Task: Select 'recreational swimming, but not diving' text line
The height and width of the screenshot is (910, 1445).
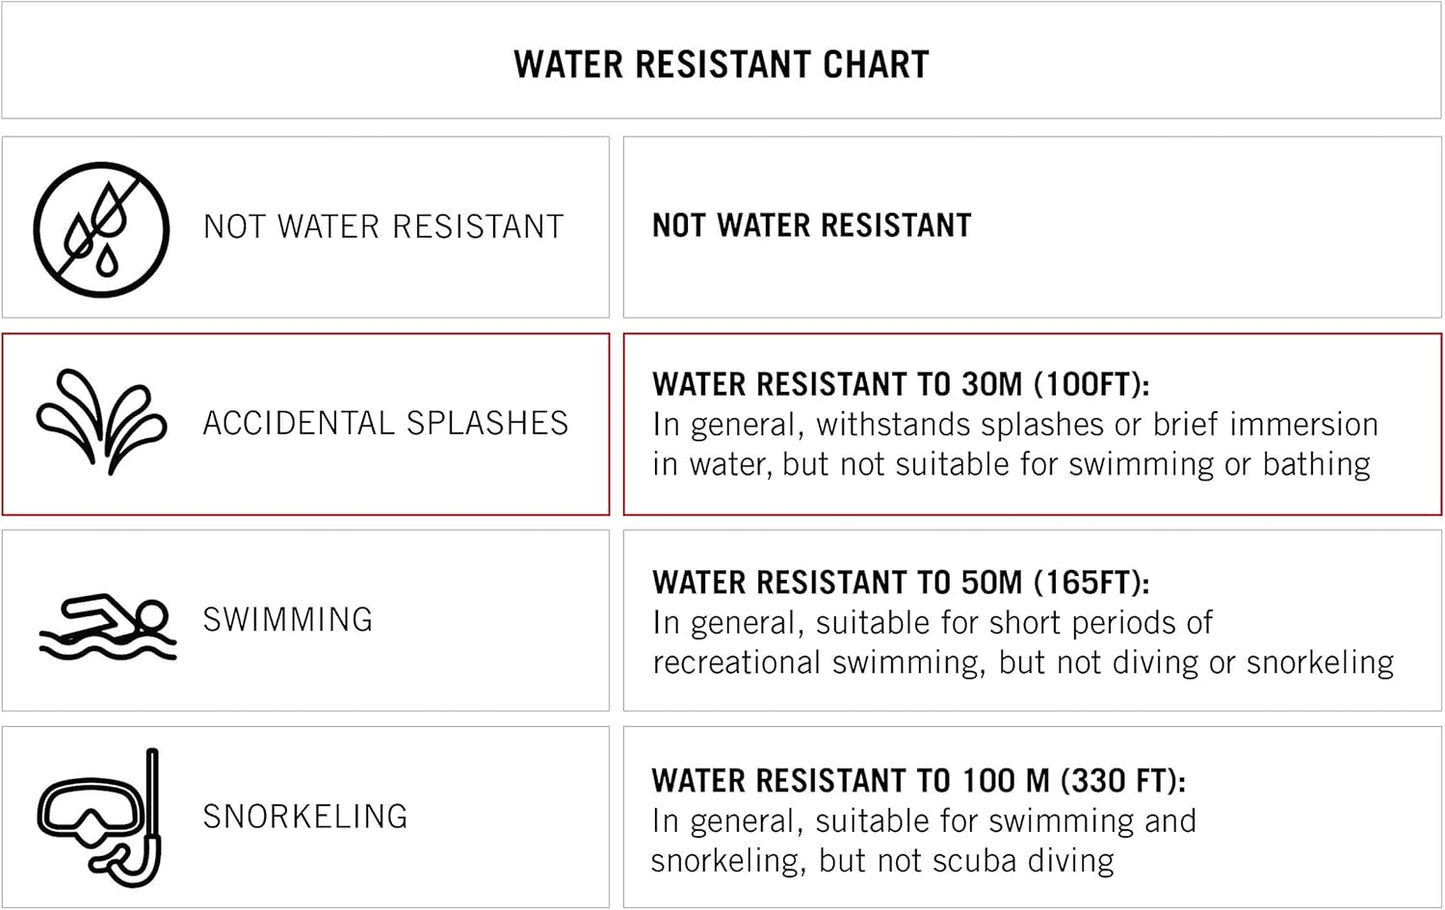Action: point(1022,663)
